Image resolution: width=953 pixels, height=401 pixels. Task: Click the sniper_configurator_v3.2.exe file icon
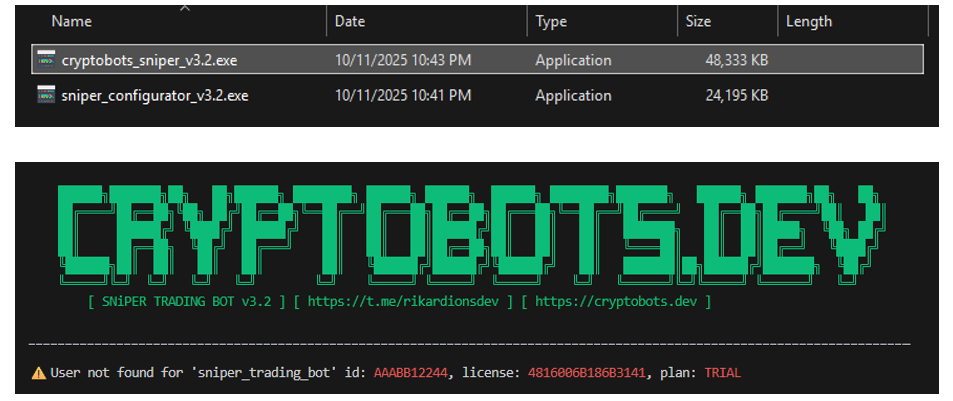click(x=45, y=96)
